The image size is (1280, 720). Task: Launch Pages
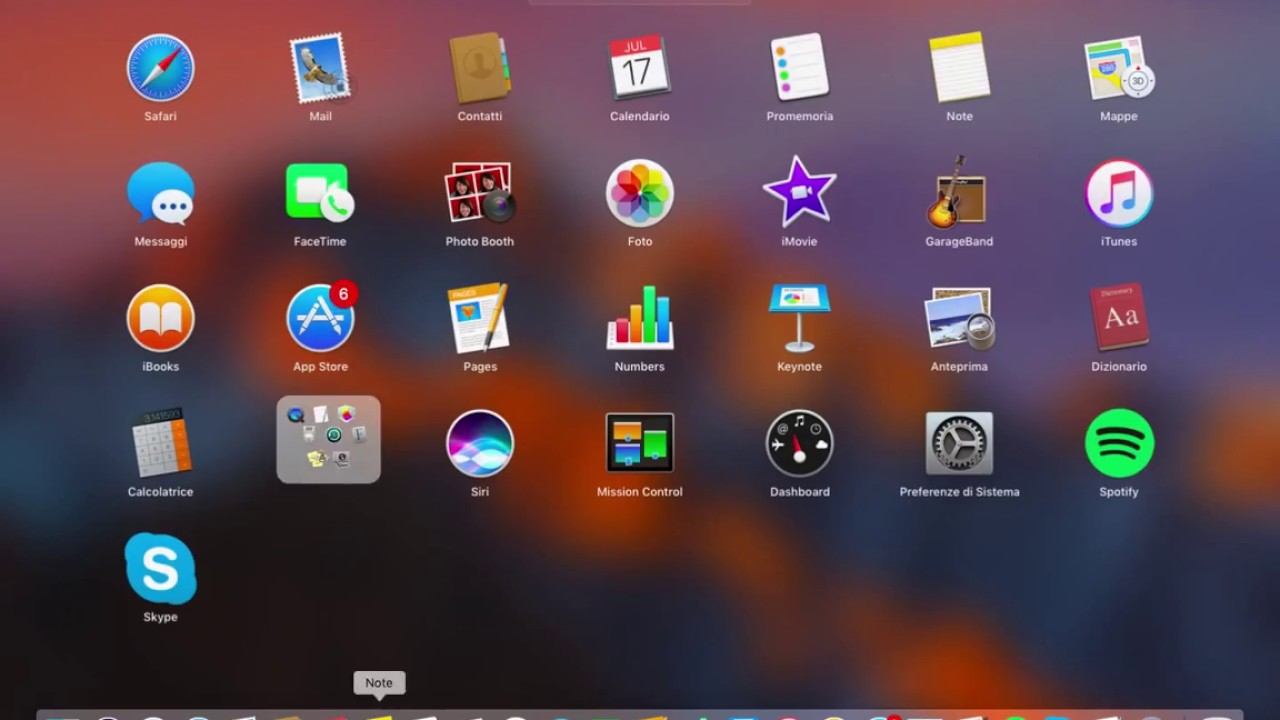click(480, 318)
